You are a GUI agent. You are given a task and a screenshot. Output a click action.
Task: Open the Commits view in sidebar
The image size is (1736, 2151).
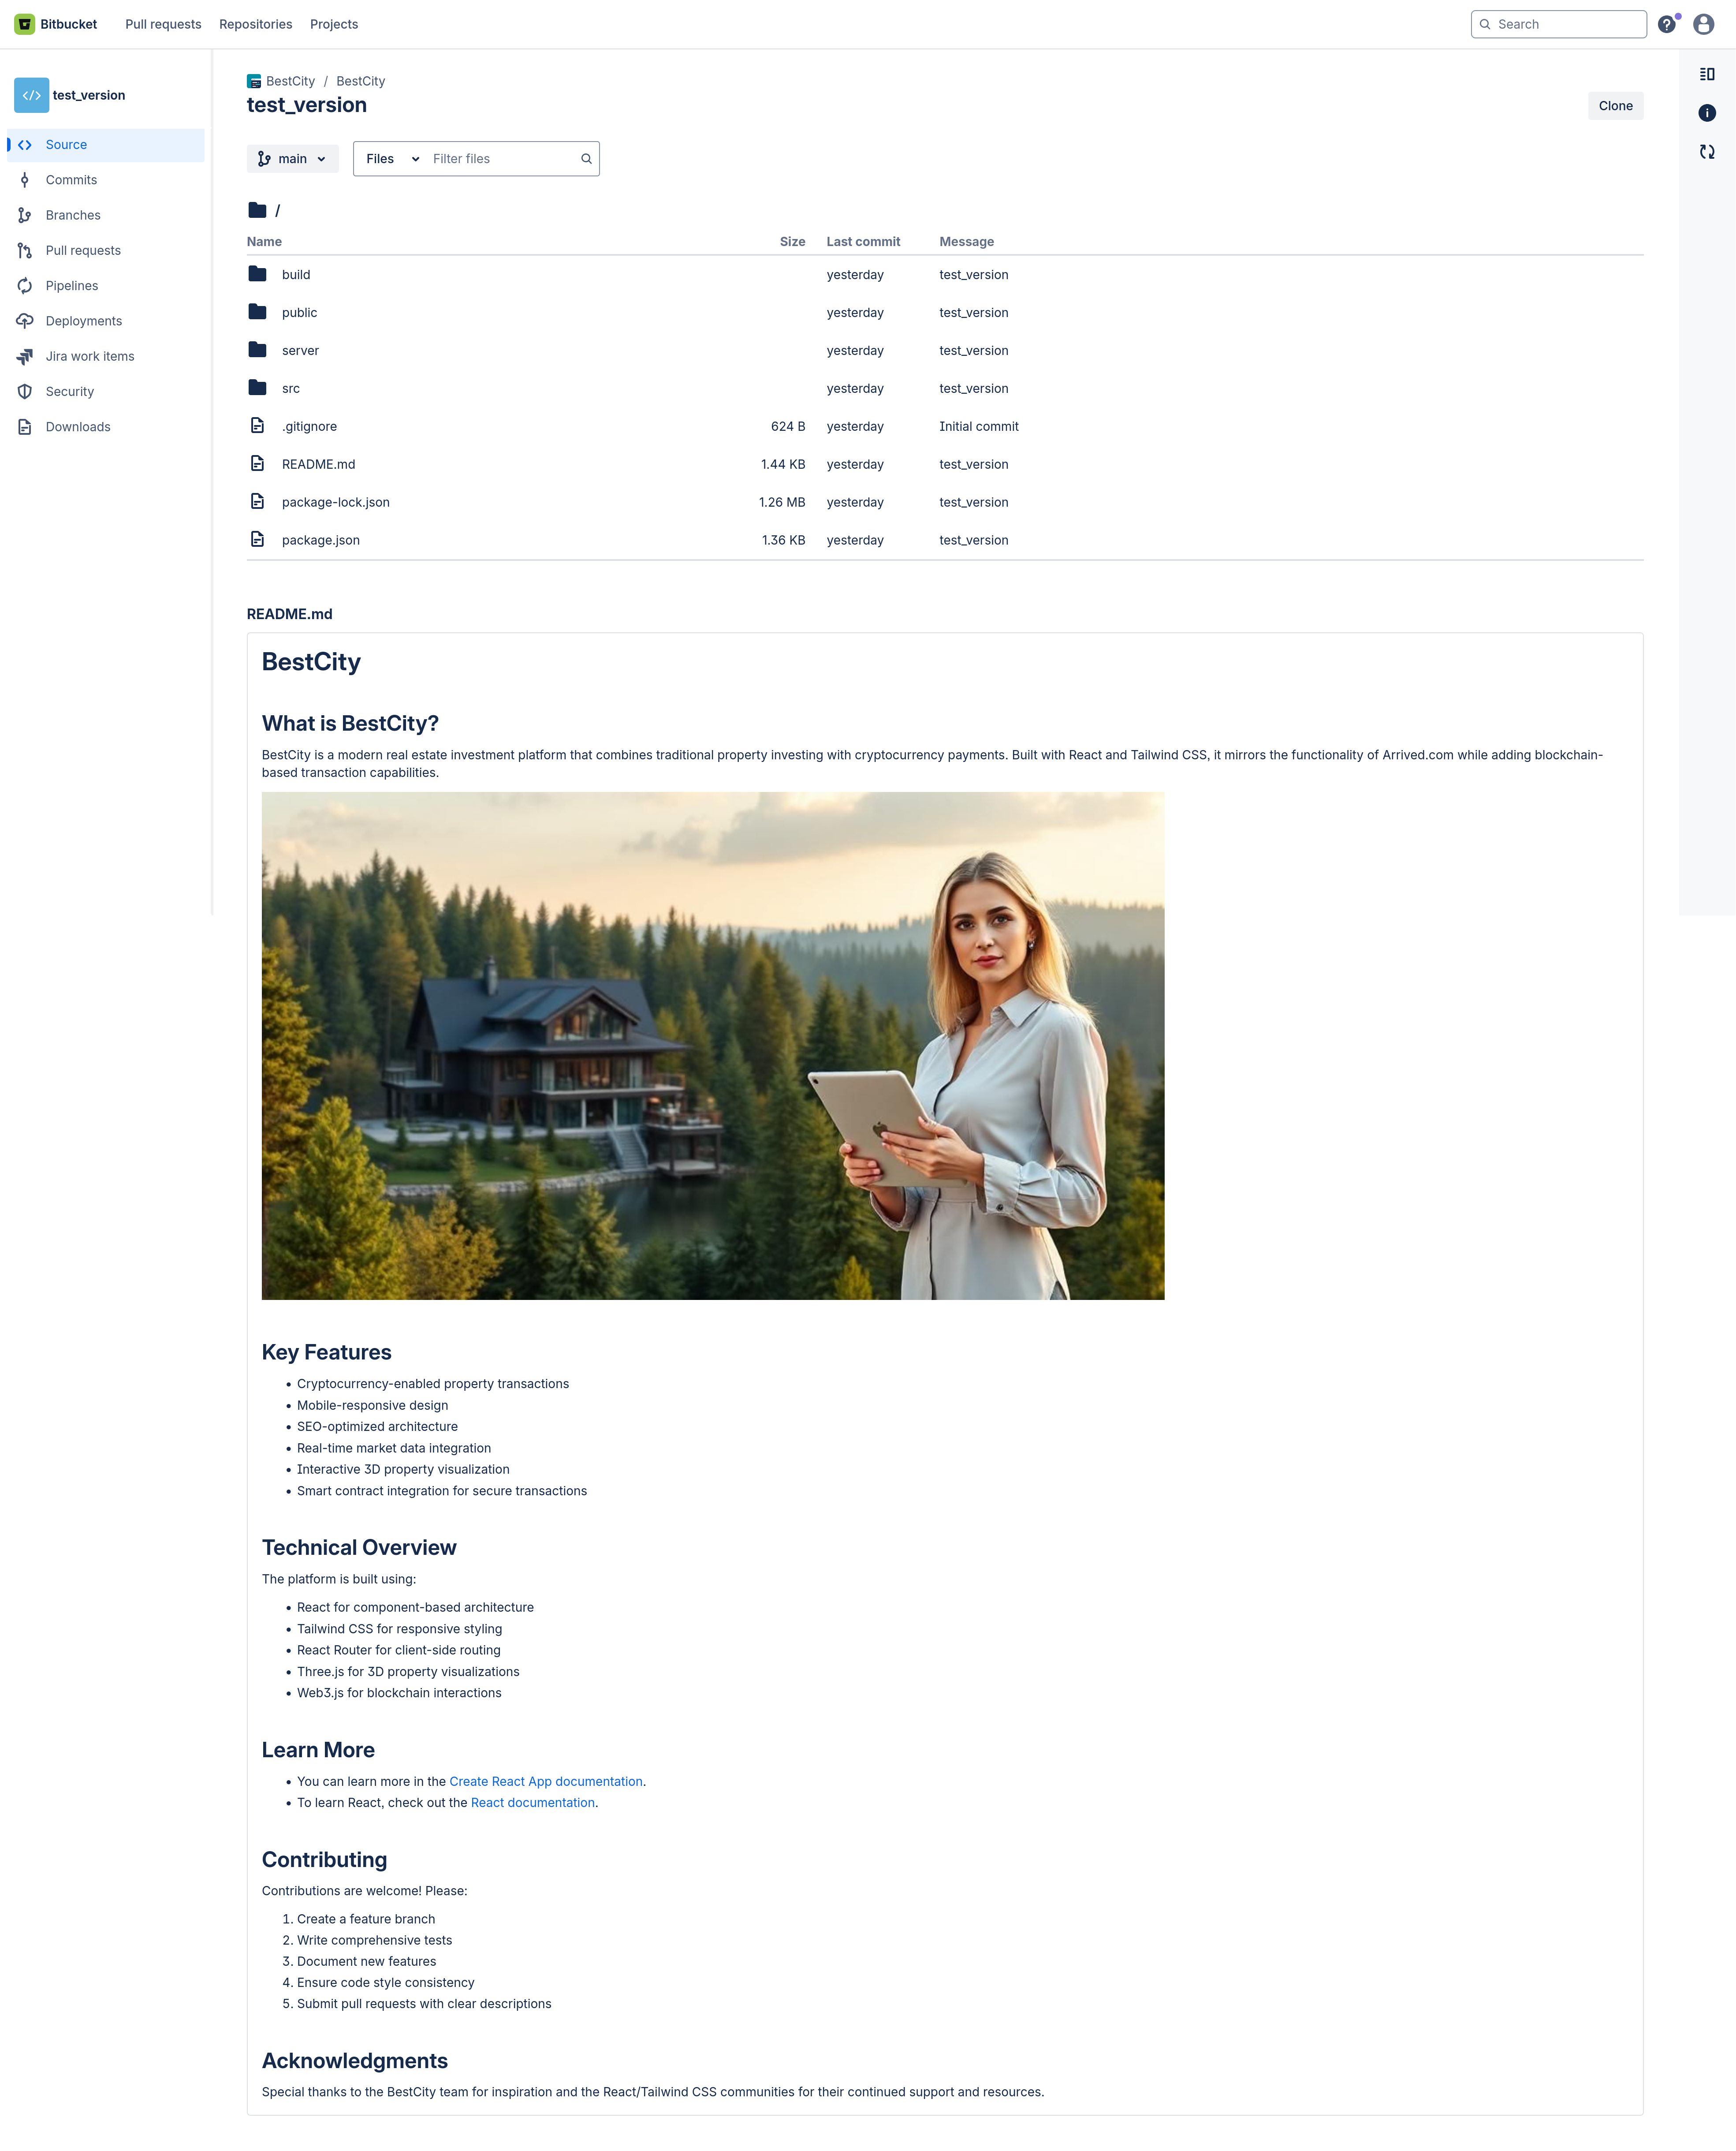71,180
